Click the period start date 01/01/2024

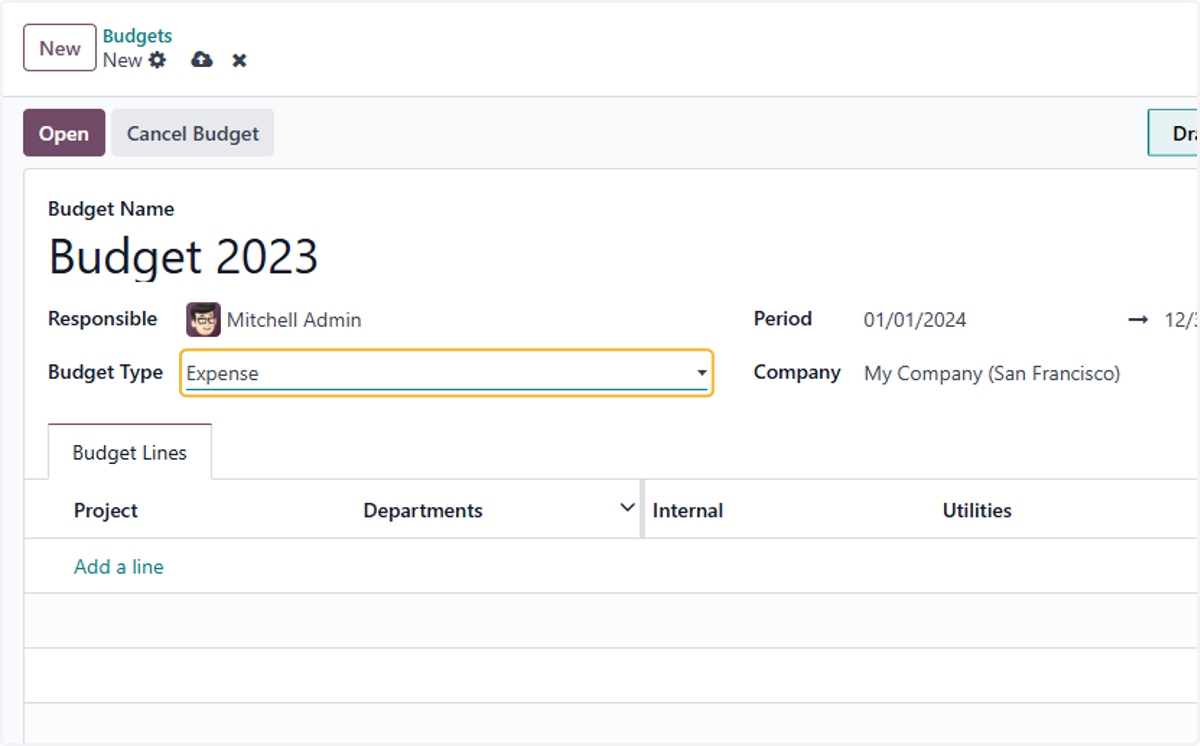[x=915, y=320]
